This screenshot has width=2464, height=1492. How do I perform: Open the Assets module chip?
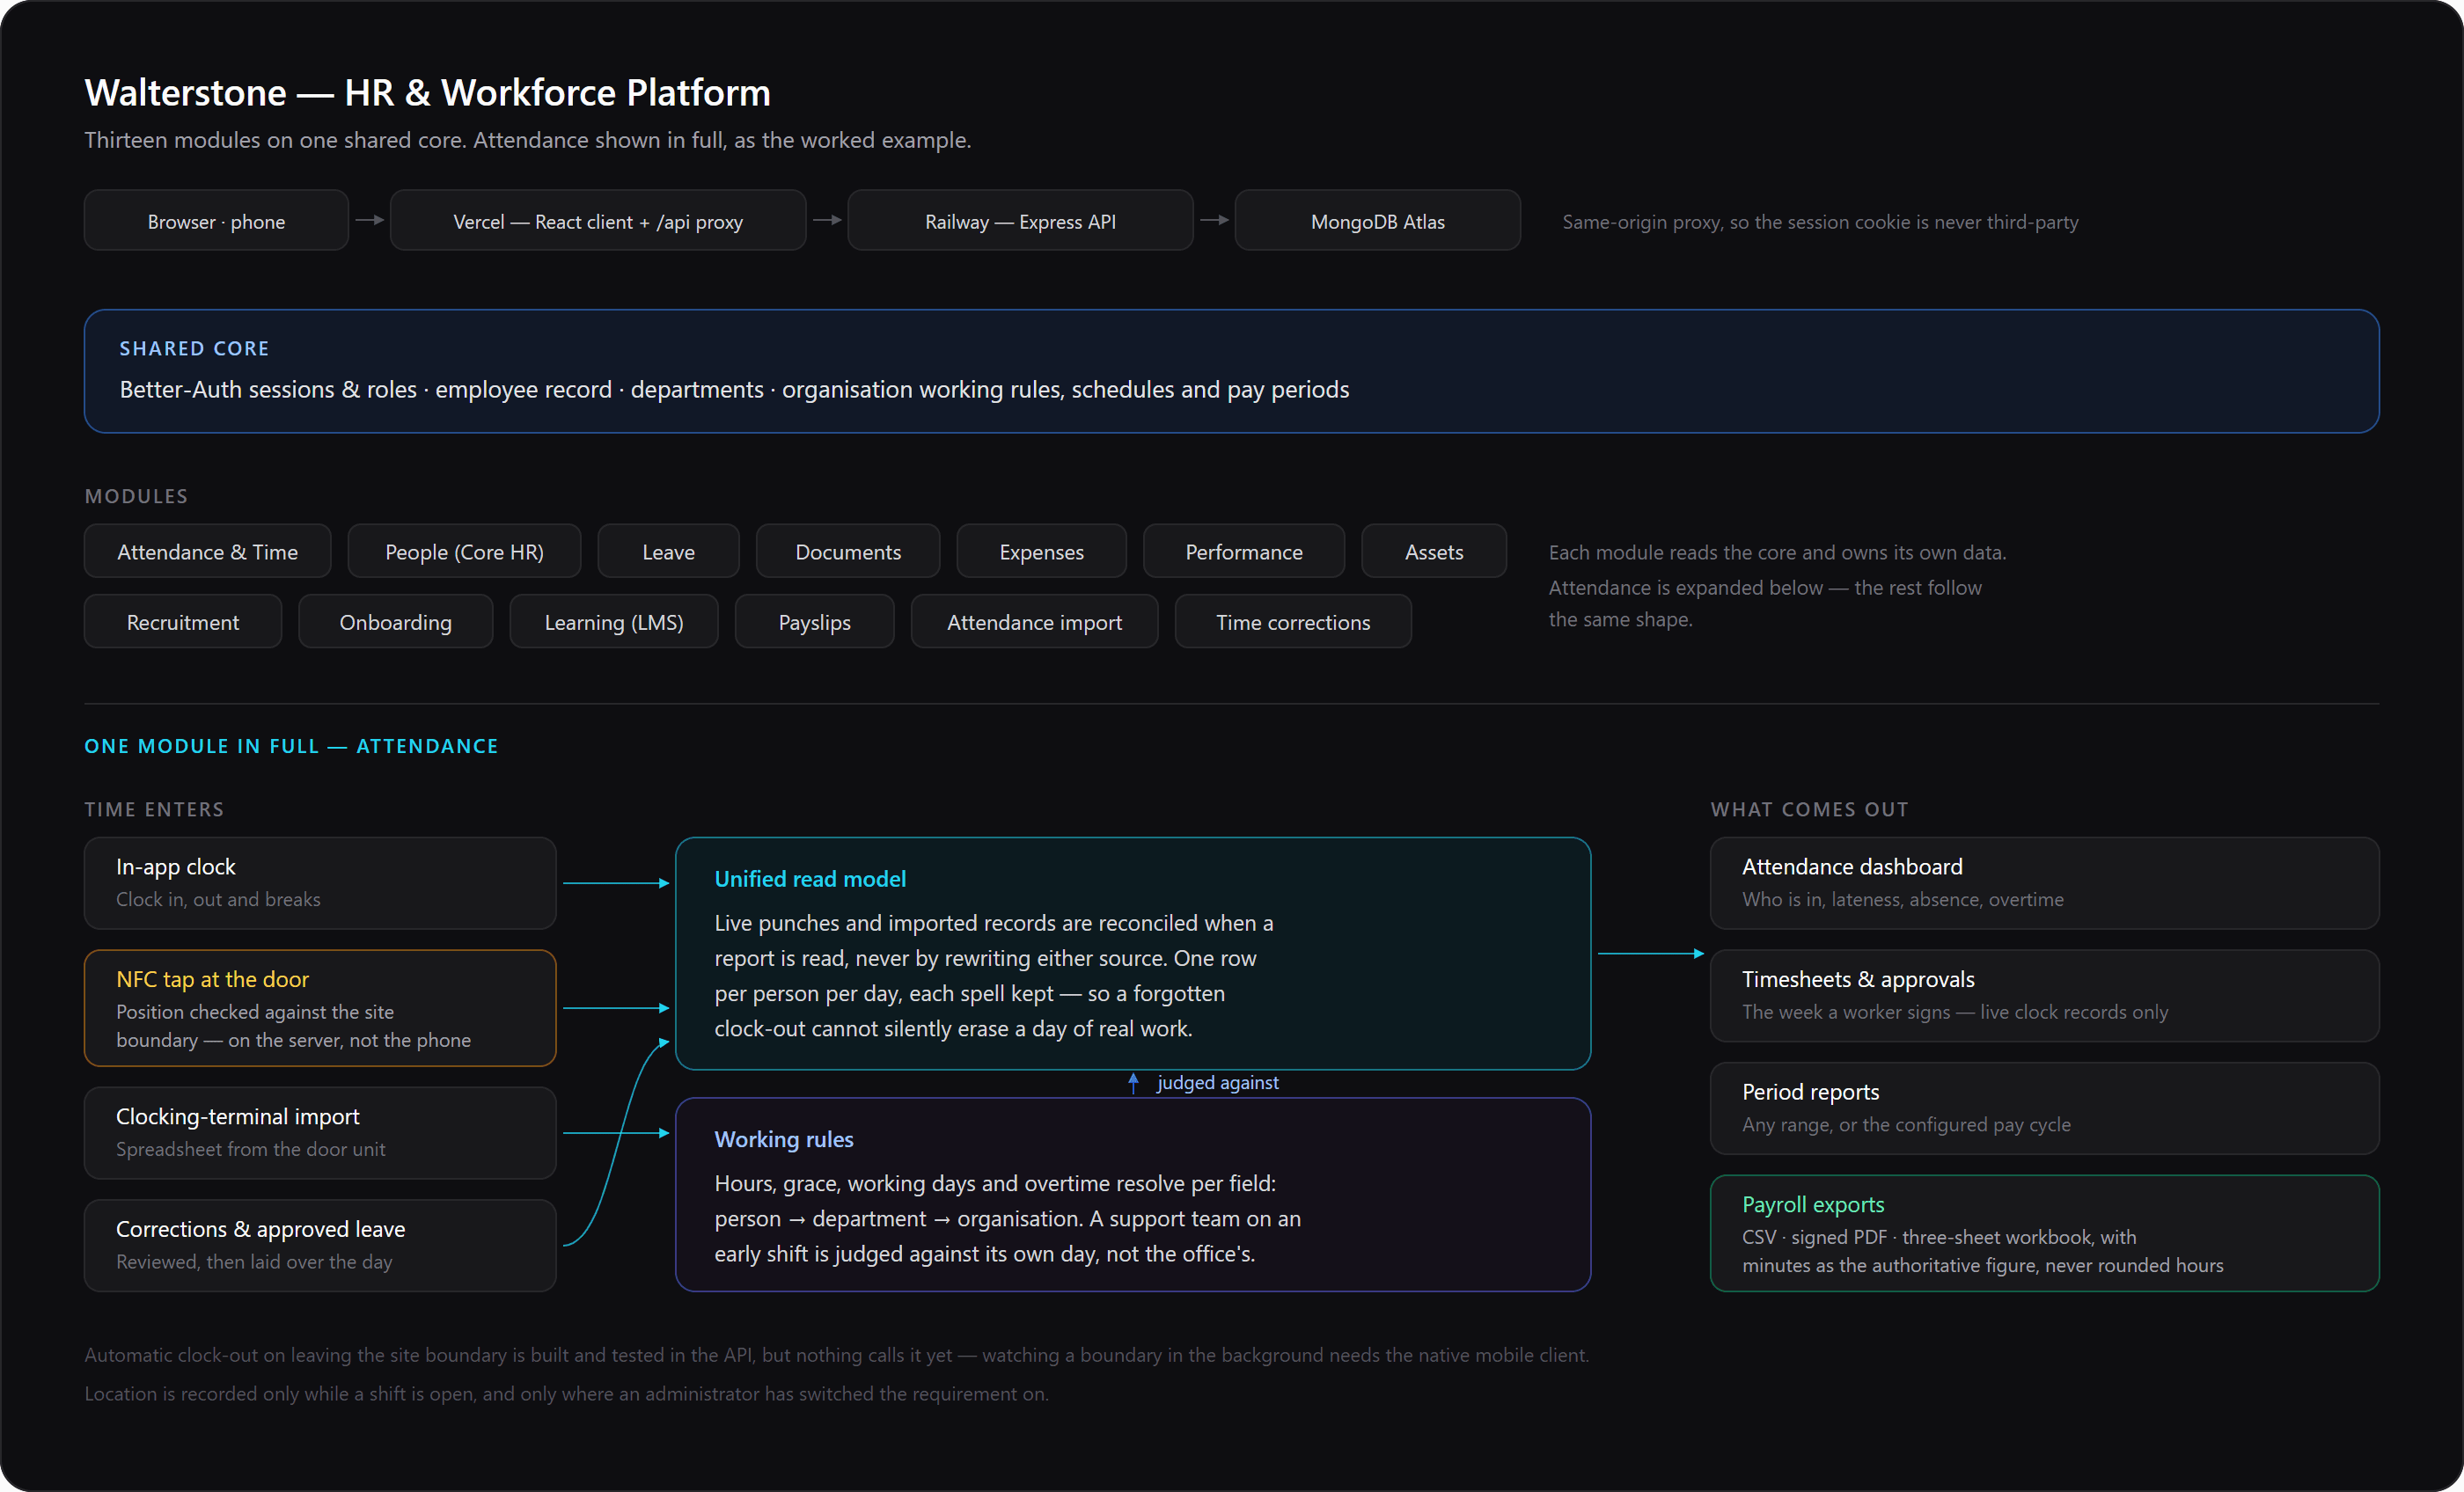(x=1434, y=551)
